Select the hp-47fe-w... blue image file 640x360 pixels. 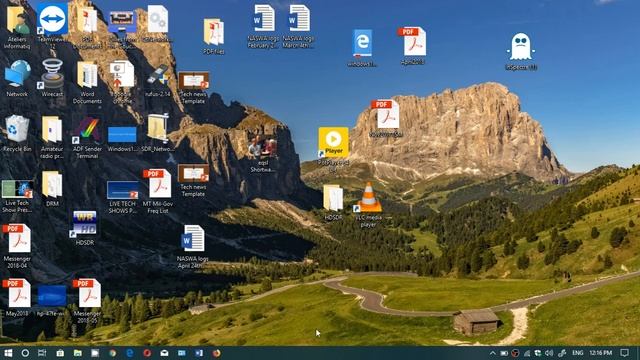coord(52,301)
